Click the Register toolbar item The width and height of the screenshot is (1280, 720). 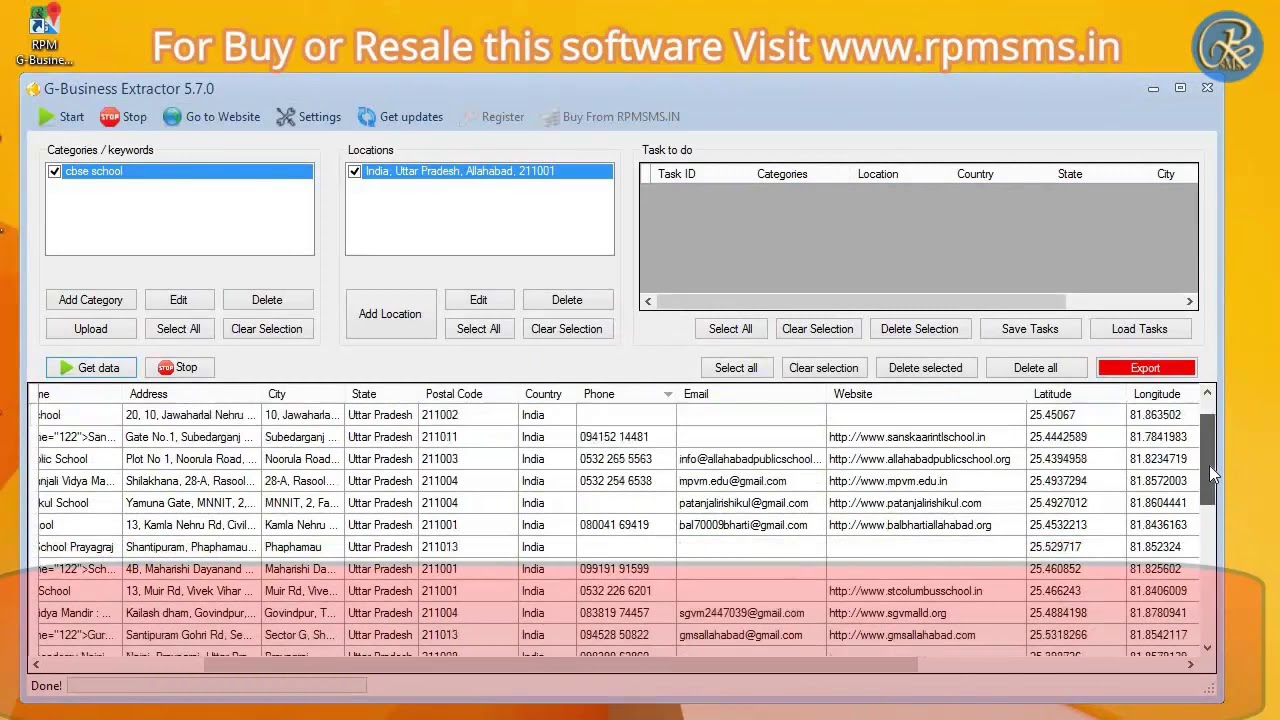[492, 117]
